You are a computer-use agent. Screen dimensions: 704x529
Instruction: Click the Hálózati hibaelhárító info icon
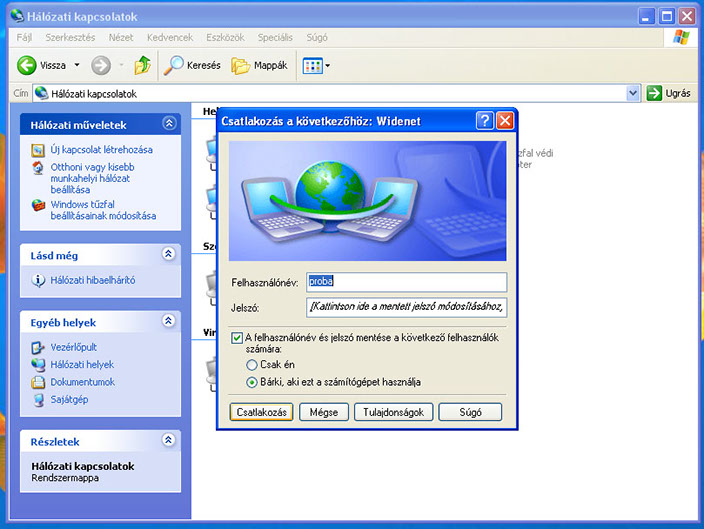point(38,281)
